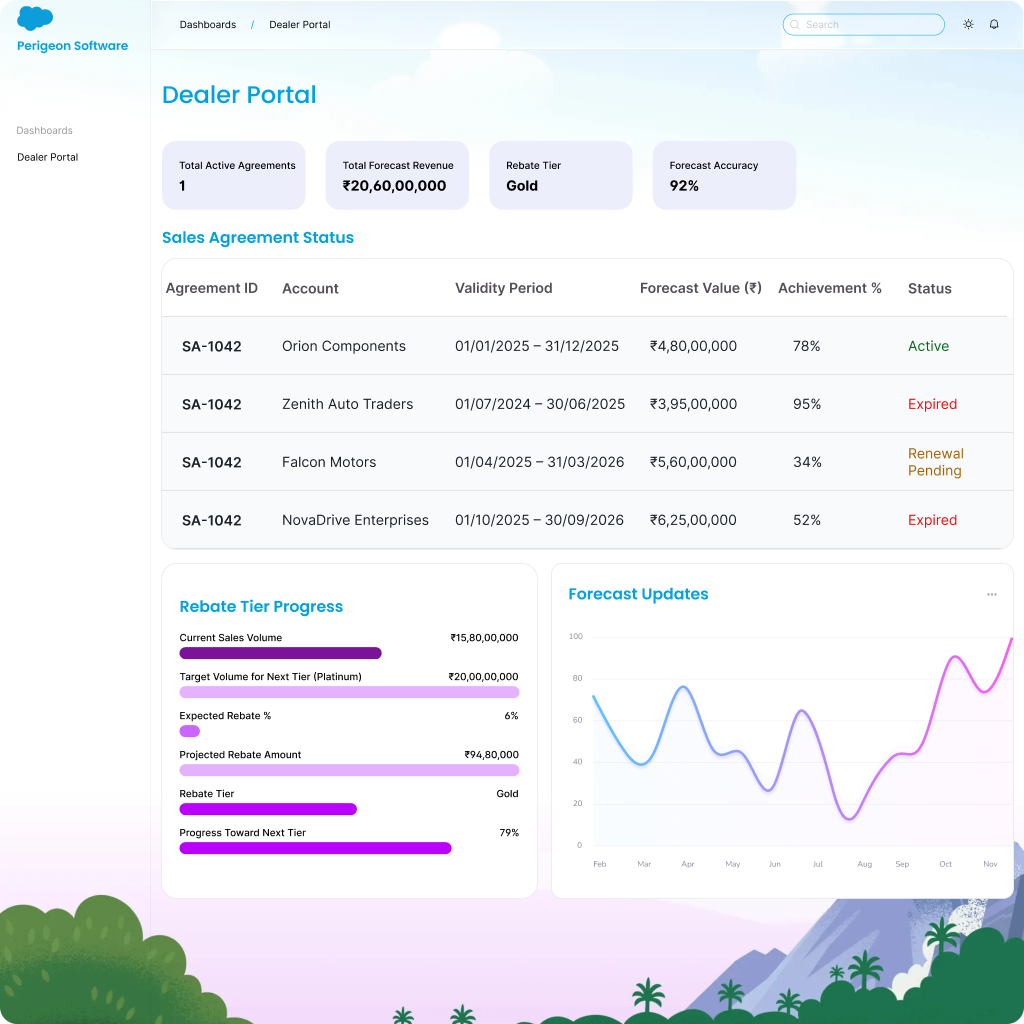Click the Progress Toward Next Tier bar

pyautogui.click(x=315, y=848)
